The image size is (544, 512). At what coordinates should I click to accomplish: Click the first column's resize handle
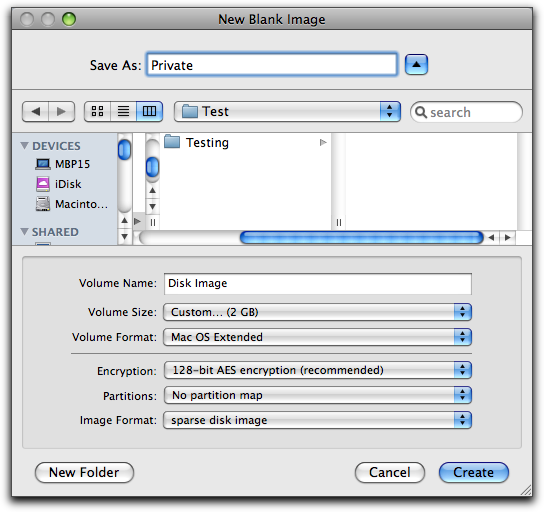153,222
